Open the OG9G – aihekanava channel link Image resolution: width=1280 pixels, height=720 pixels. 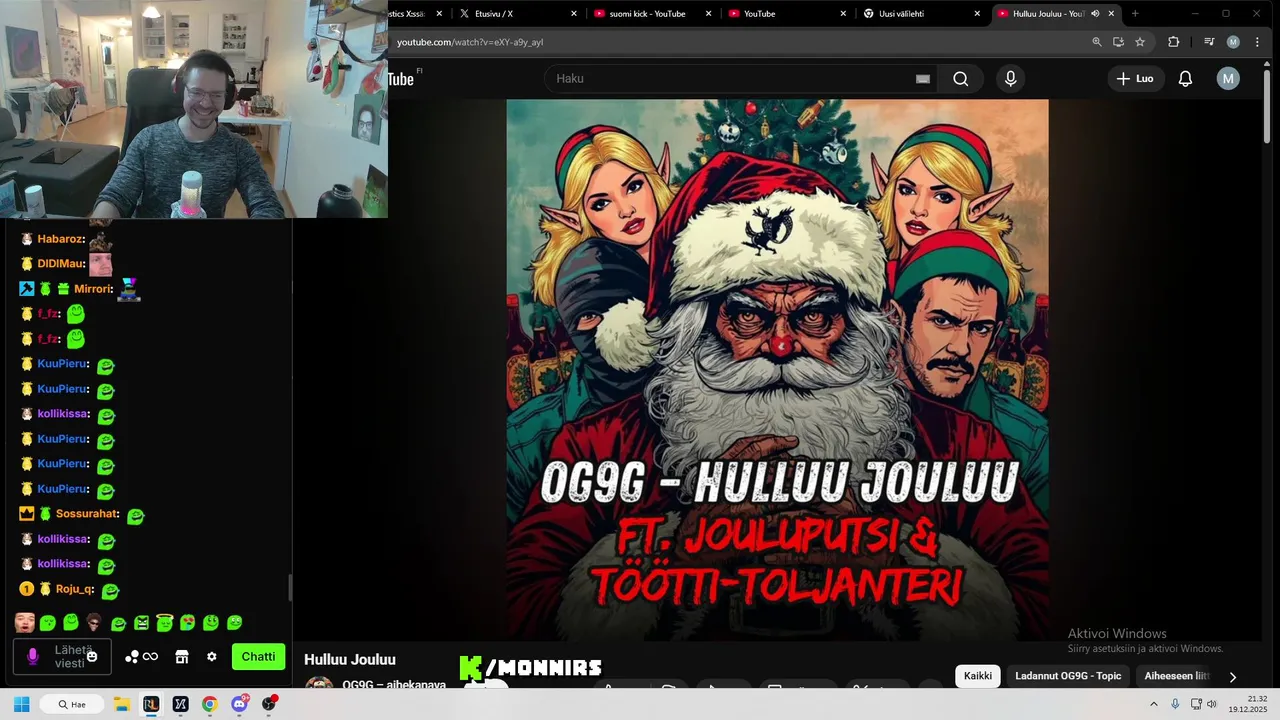click(394, 685)
